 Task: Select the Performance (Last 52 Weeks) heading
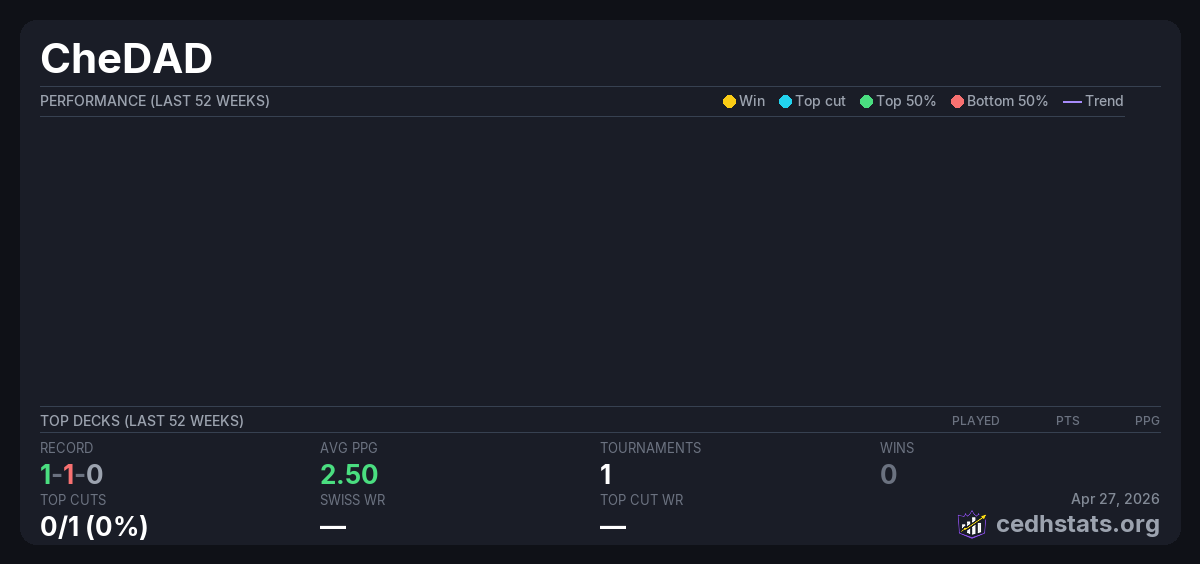(155, 101)
